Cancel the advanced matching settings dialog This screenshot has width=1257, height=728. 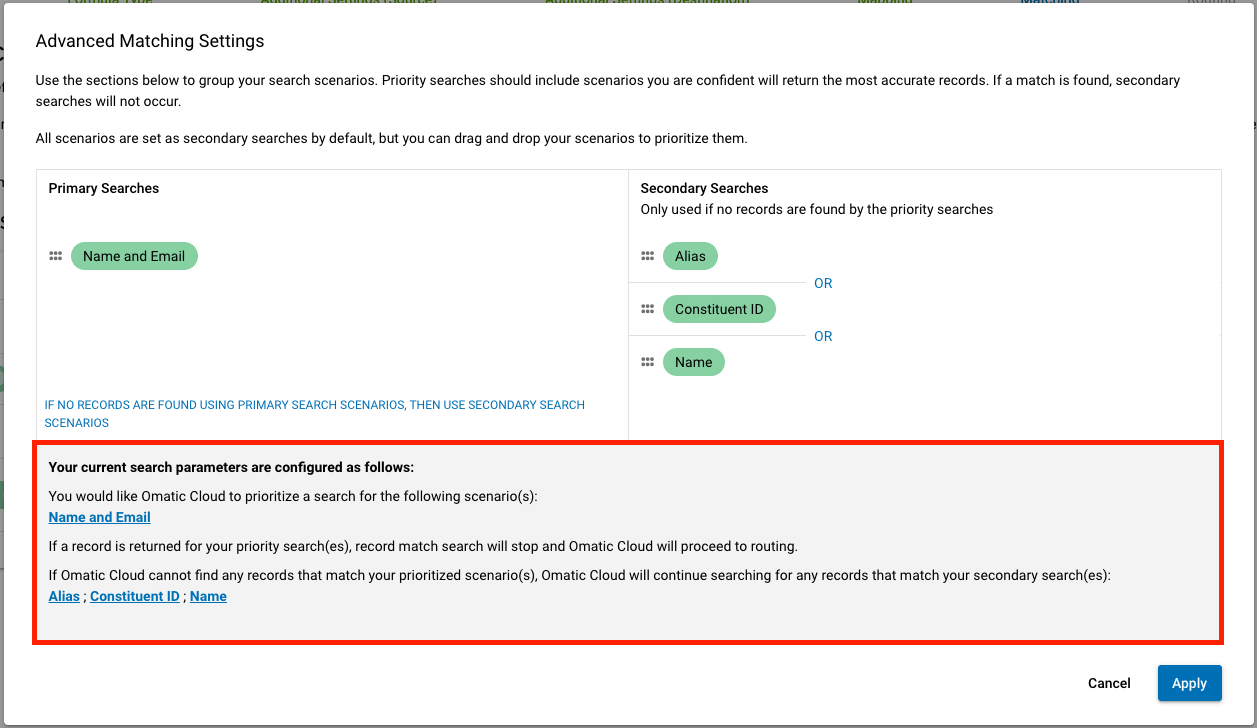tap(1108, 683)
